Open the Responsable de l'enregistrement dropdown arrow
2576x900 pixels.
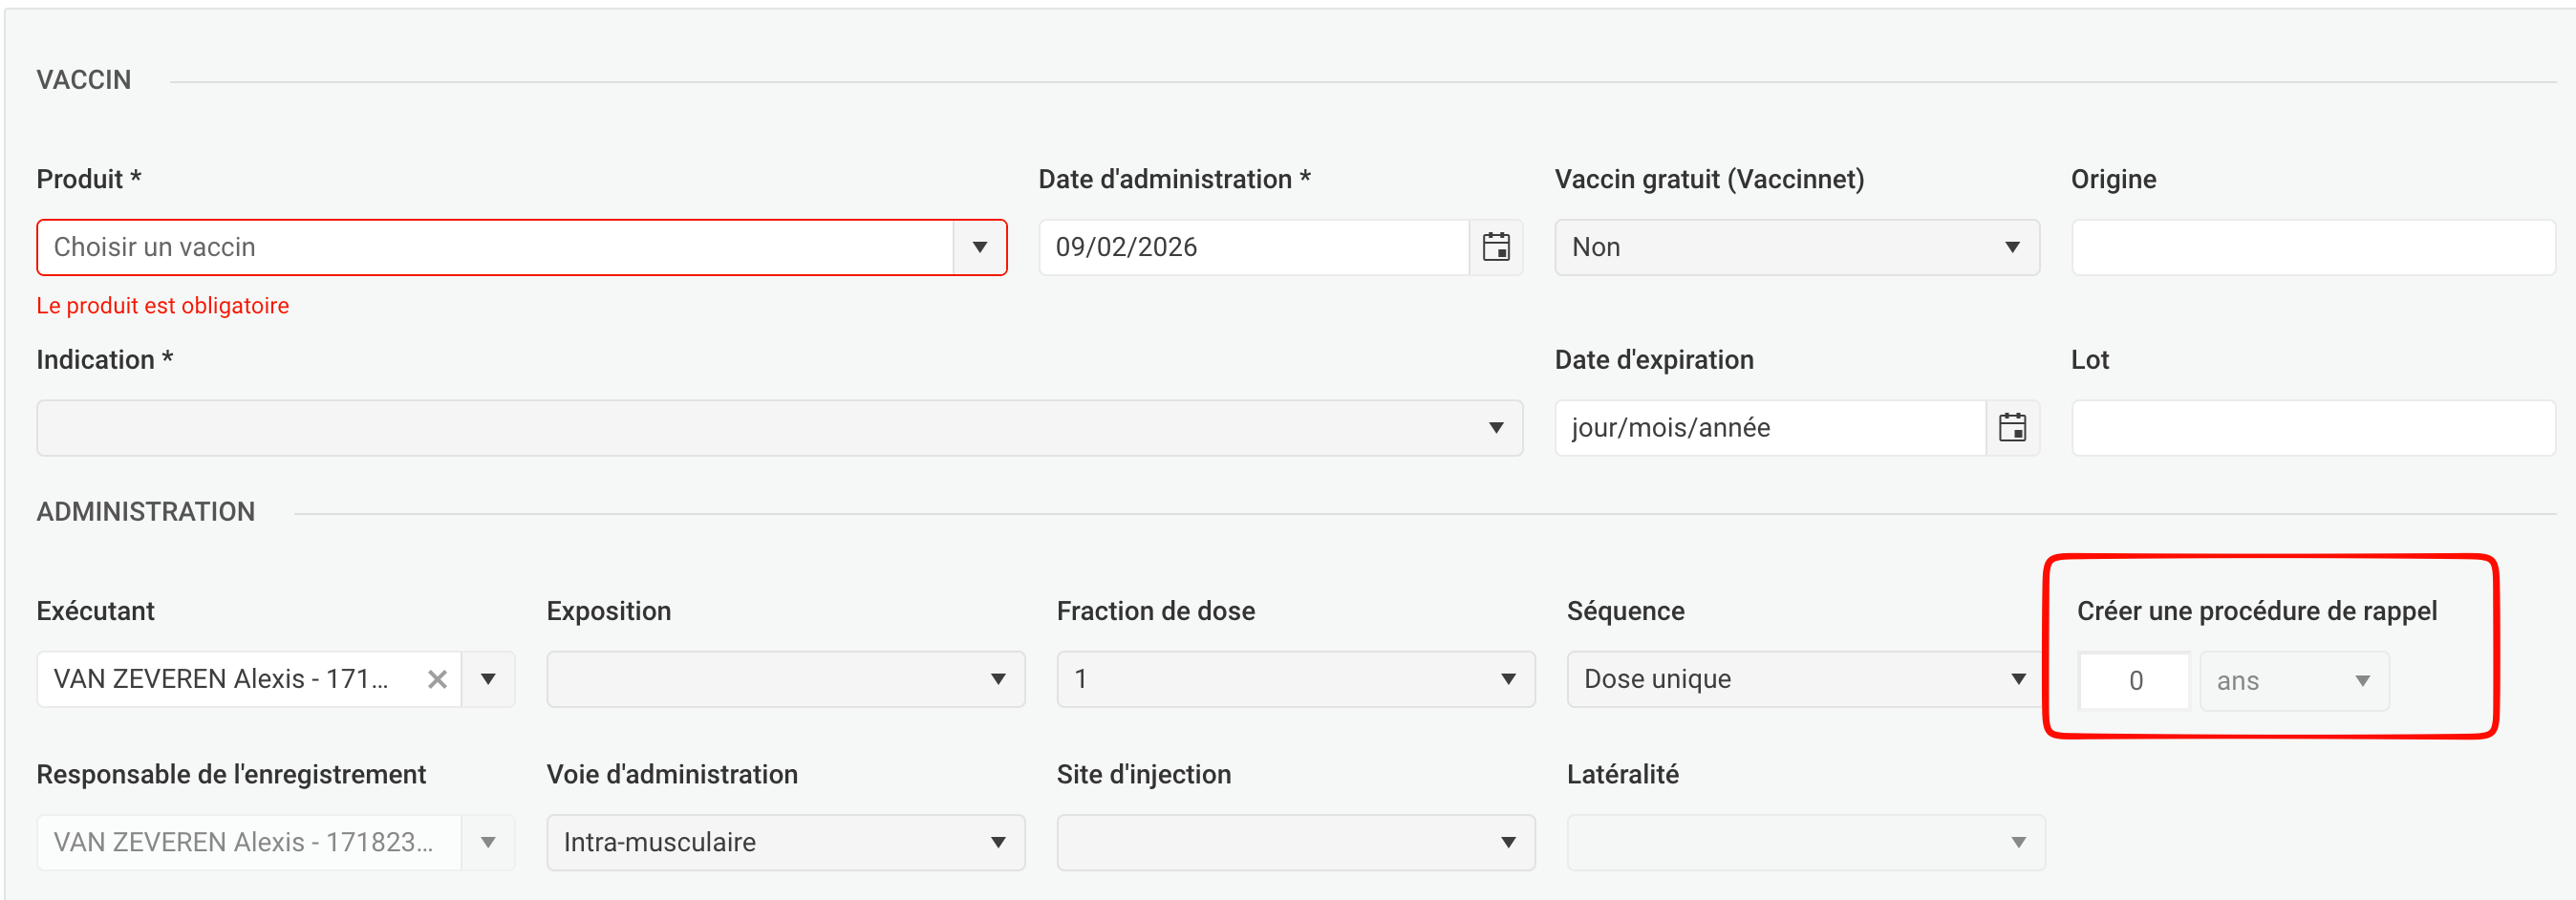click(488, 843)
